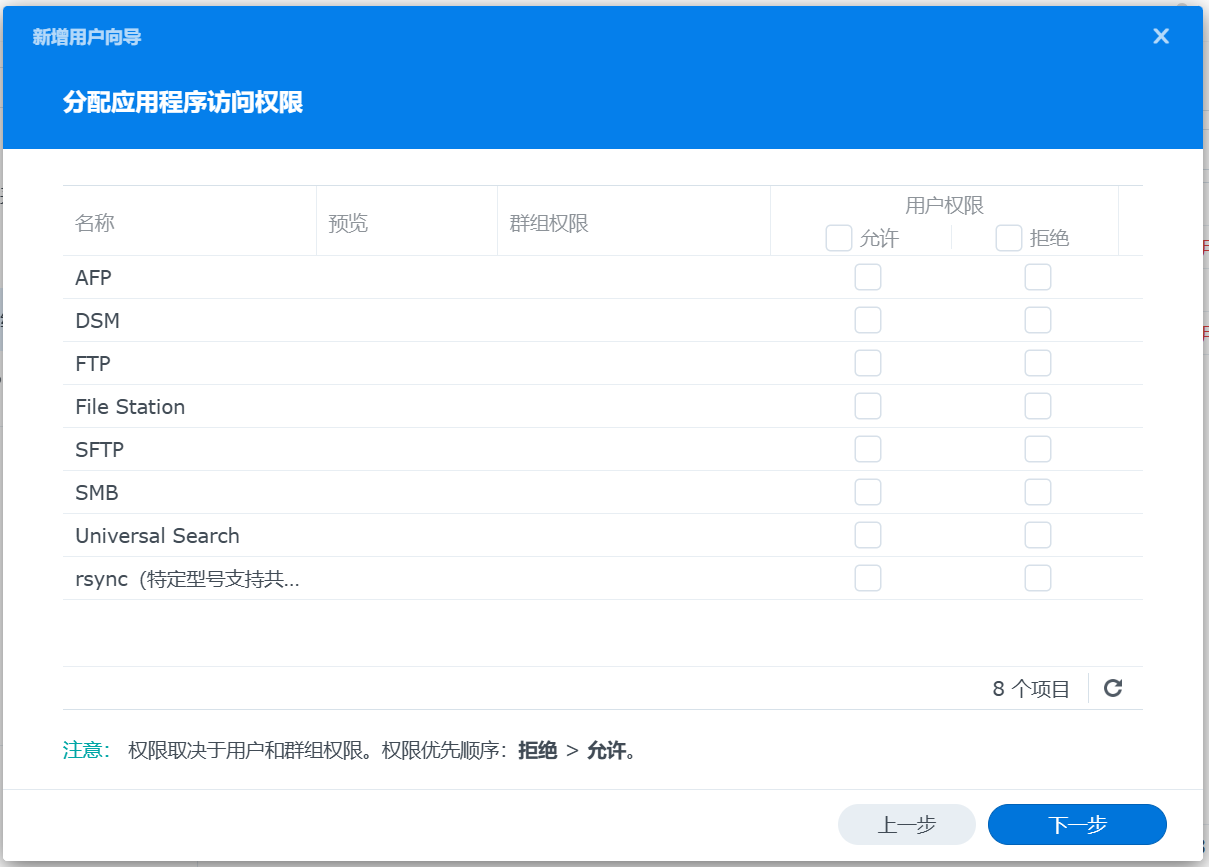Refresh the application permissions list

[x=1112, y=687]
